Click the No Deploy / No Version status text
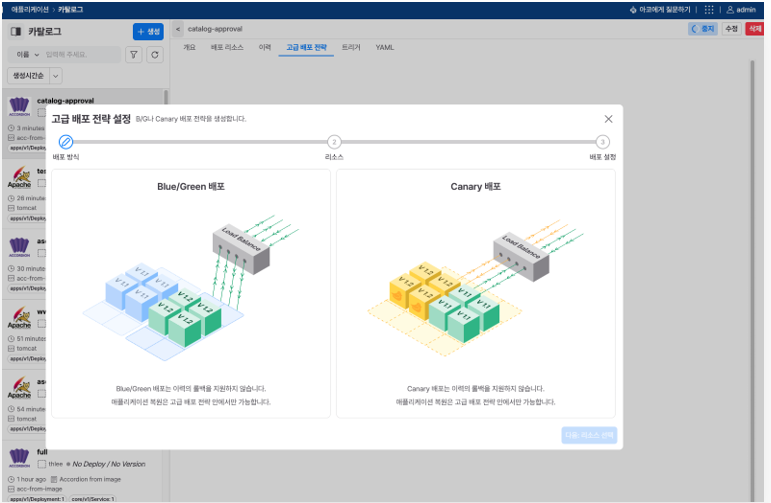The width and height of the screenshot is (771, 503). tap(109, 464)
